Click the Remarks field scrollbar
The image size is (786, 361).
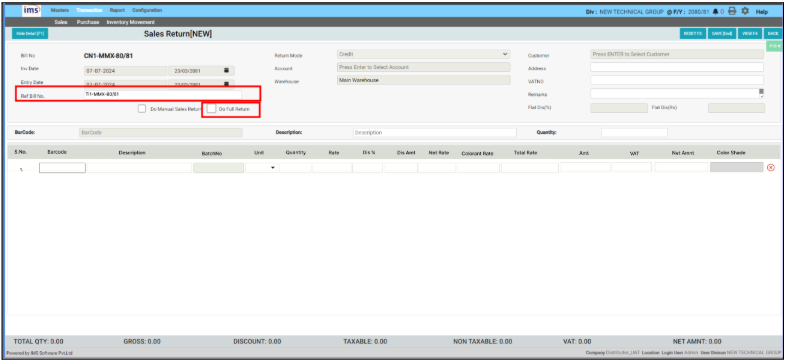coord(761,93)
